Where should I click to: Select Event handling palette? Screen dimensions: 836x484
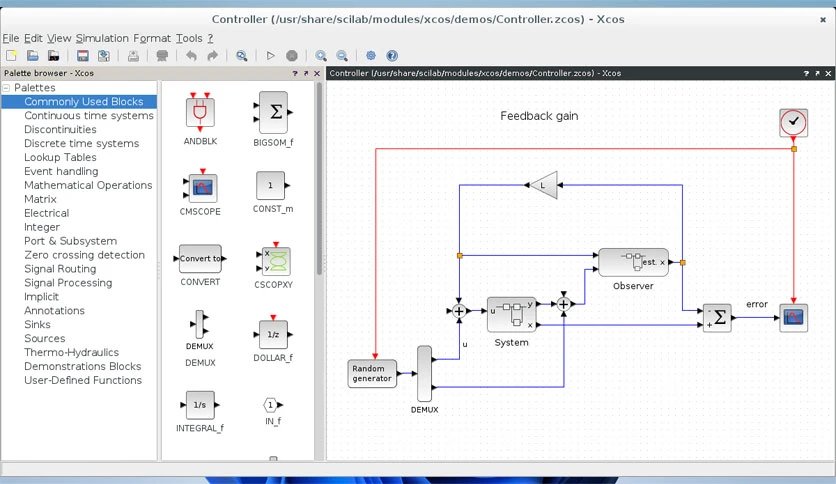pyautogui.click(x=61, y=171)
